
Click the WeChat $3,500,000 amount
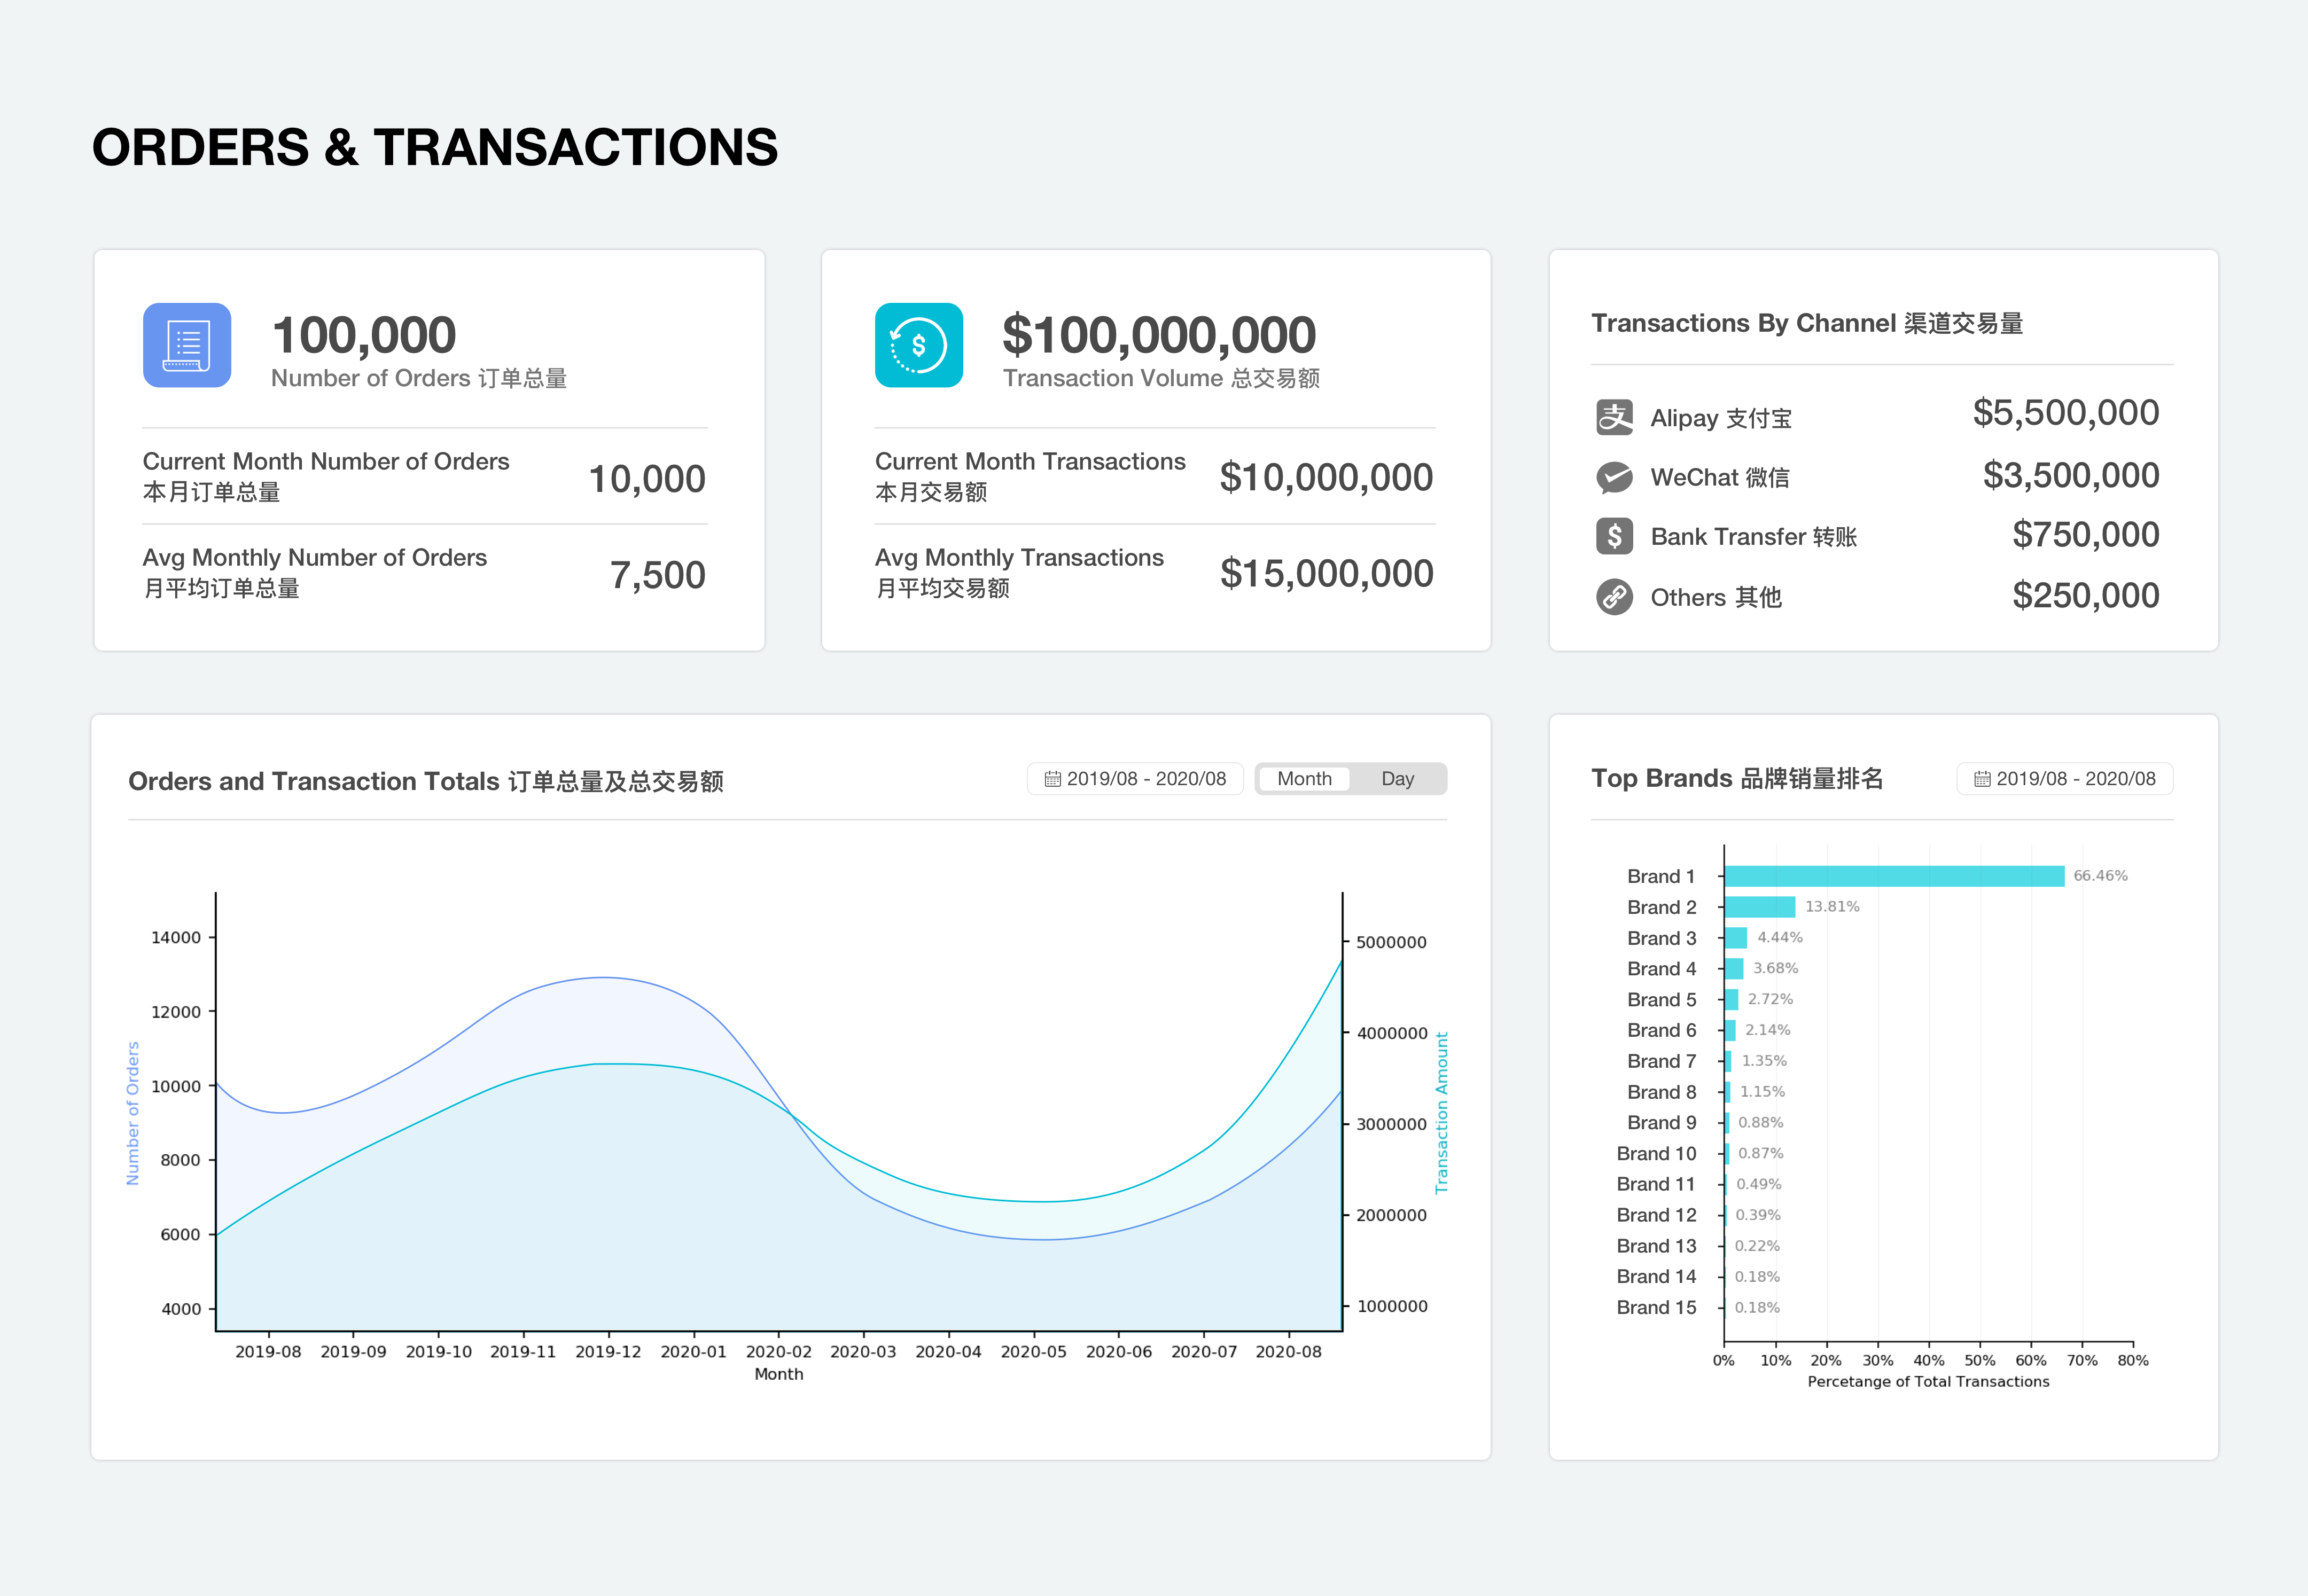pos(2070,475)
